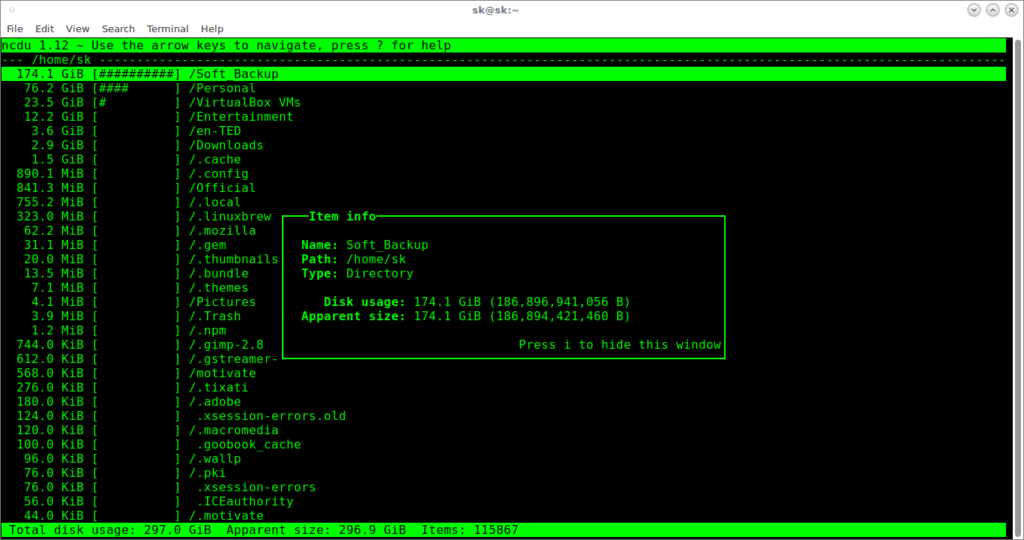The image size is (1024, 540).
Task: Open the Terminal menu
Action: coord(167,29)
